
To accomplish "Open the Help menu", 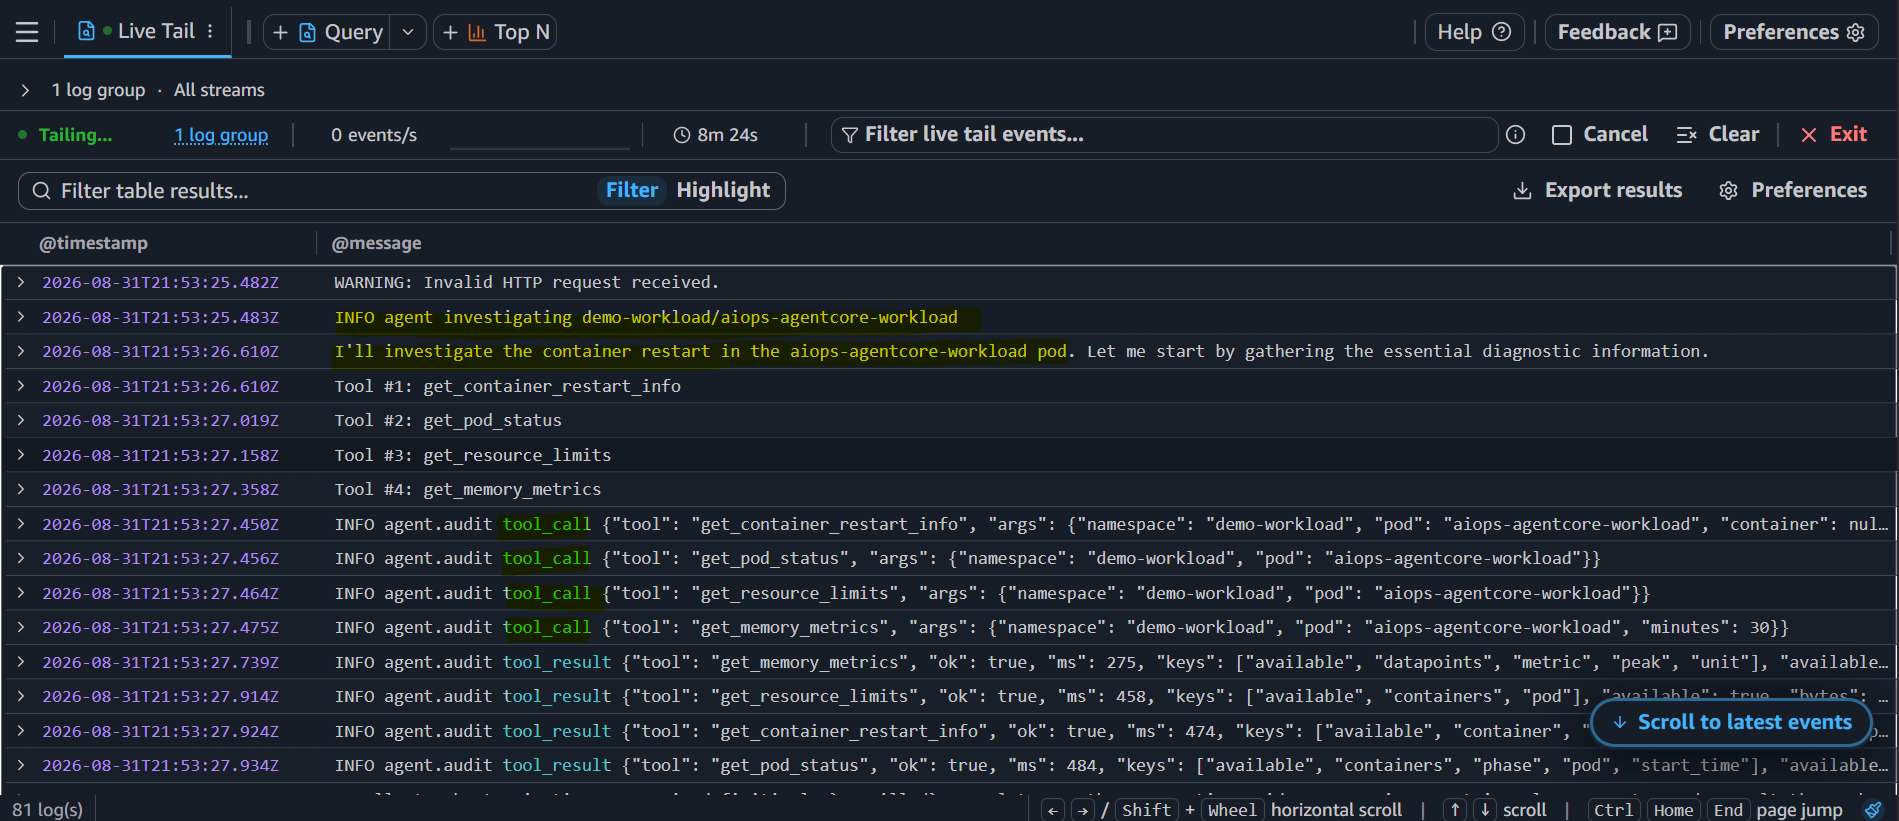I will (1474, 32).
